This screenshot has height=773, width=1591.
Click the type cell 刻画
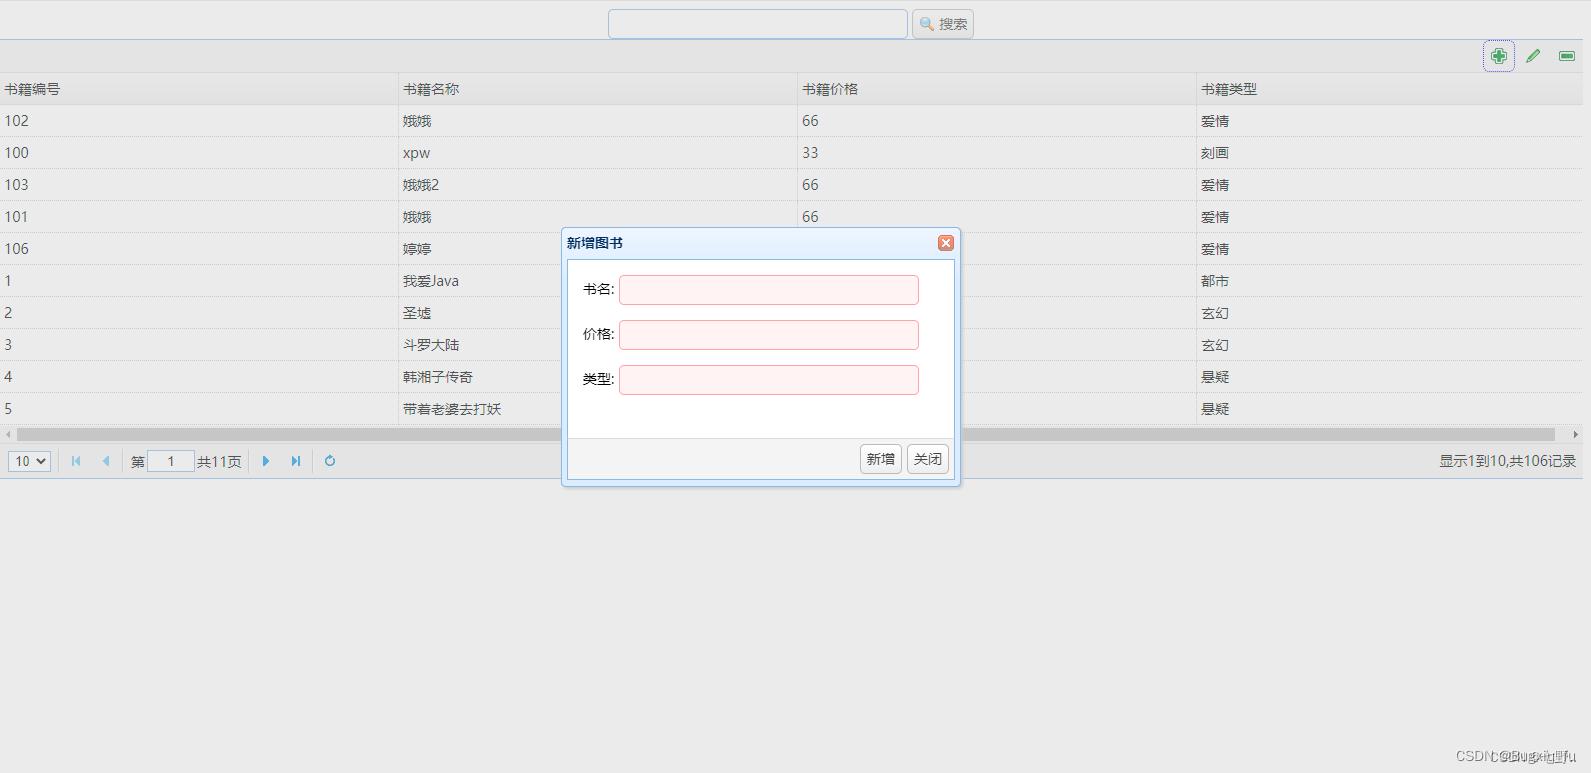click(x=1389, y=153)
